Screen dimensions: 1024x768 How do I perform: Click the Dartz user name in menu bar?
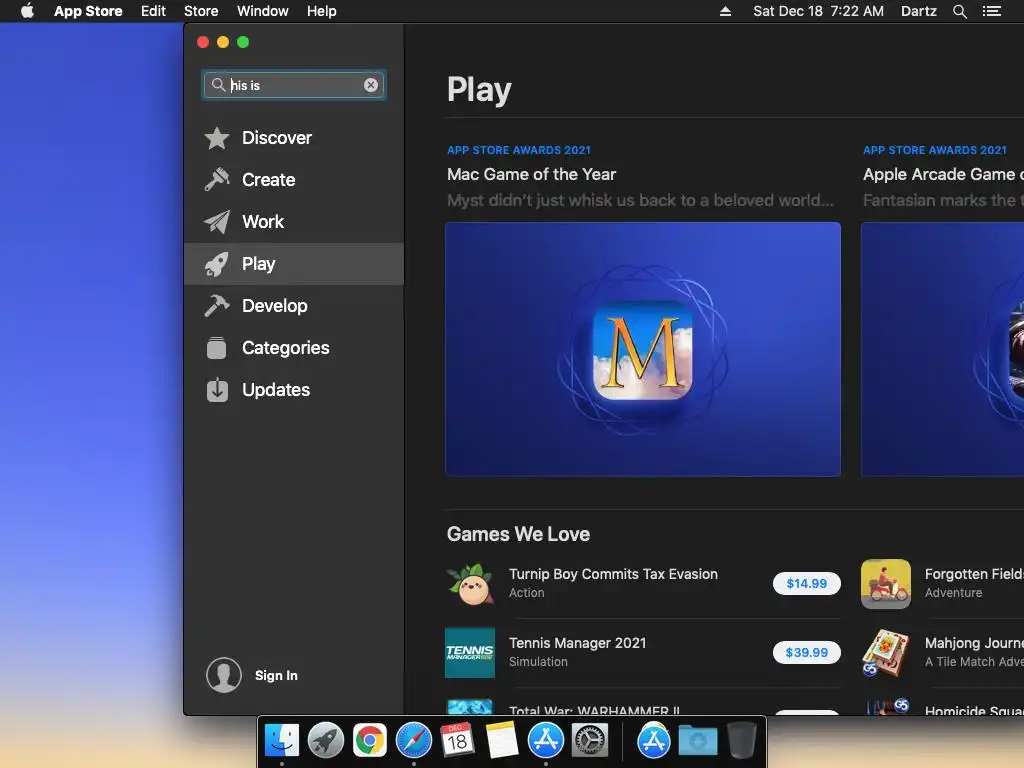919,11
